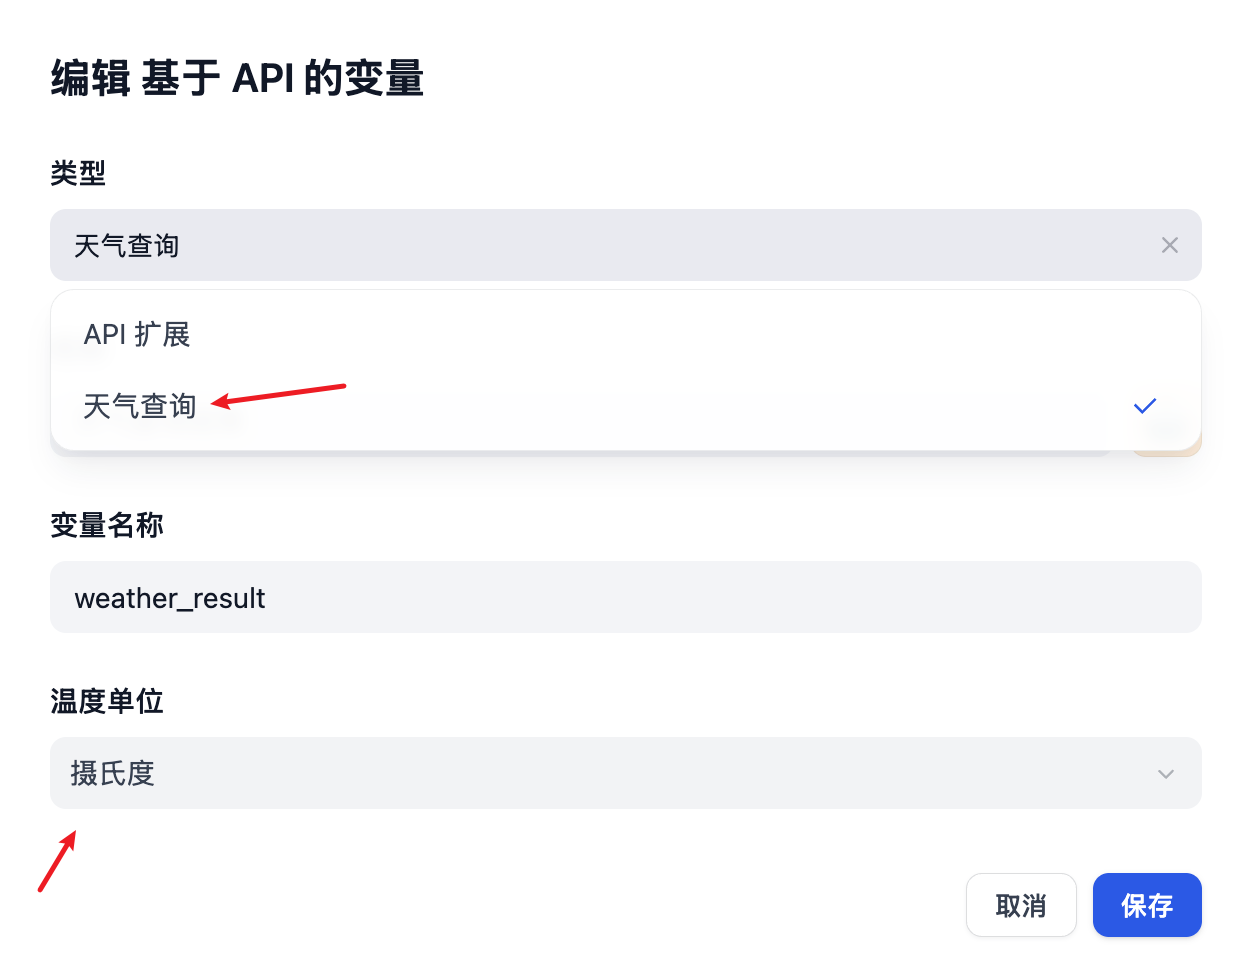The height and width of the screenshot is (970, 1246).
Task: Click the check mark indicating current selection
Action: click(x=1144, y=406)
